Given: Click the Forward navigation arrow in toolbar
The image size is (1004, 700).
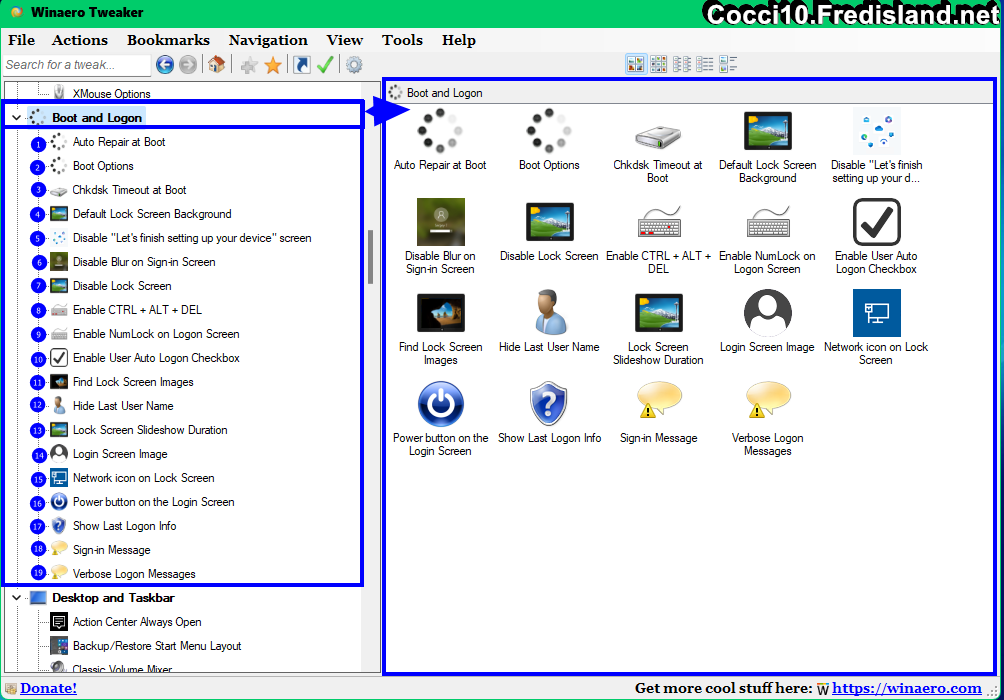Looking at the screenshot, I should point(188,65).
